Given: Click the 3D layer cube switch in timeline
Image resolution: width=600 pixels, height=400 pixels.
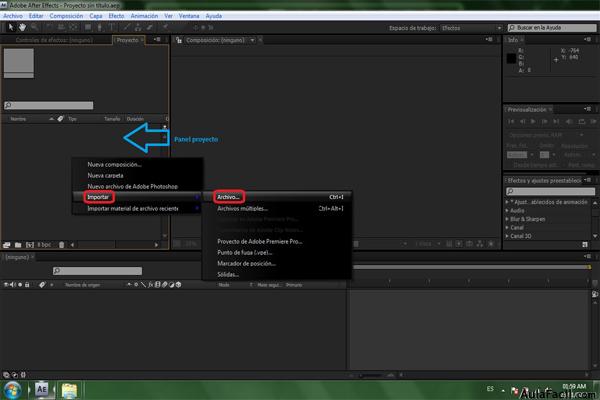Looking at the screenshot, I should (x=178, y=284).
